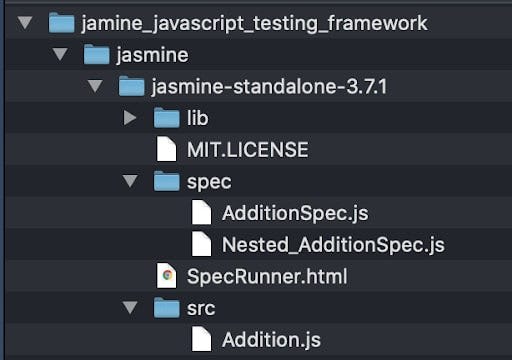This screenshot has height=360, width=512.
Task: Click the jasmine-standalone-3.7.1 folder icon
Action: (x=132, y=86)
